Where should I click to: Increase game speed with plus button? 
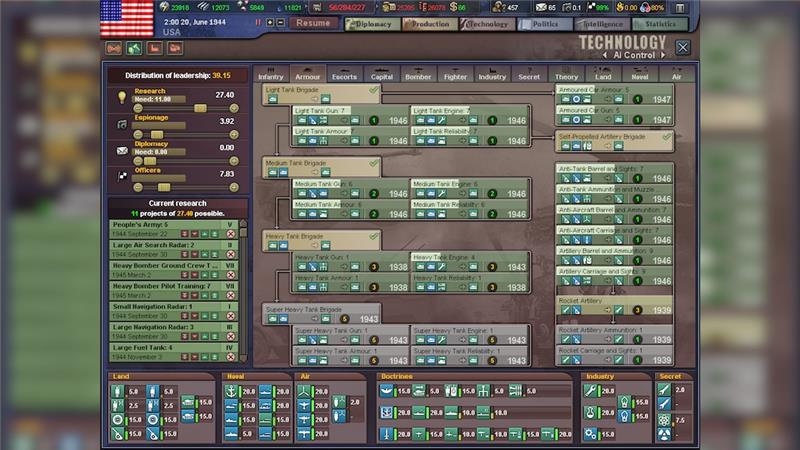point(270,22)
